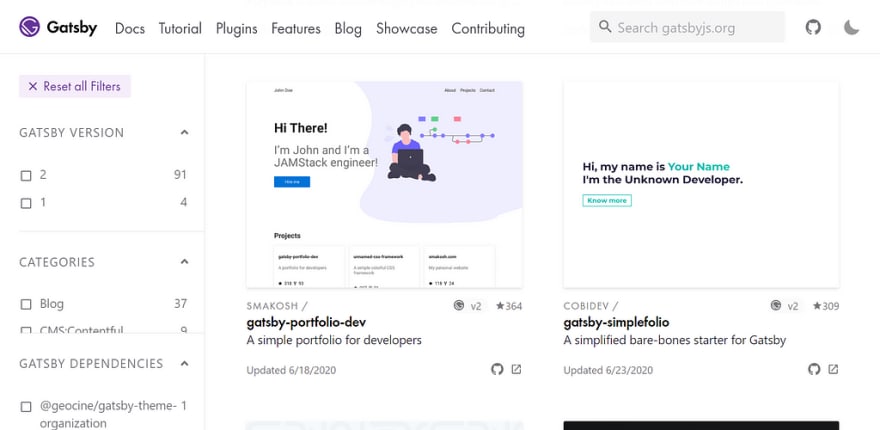This screenshot has width=880, height=430.
Task: Open external demo link for gatsby-portfolio-dev
Action: (x=516, y=369)
